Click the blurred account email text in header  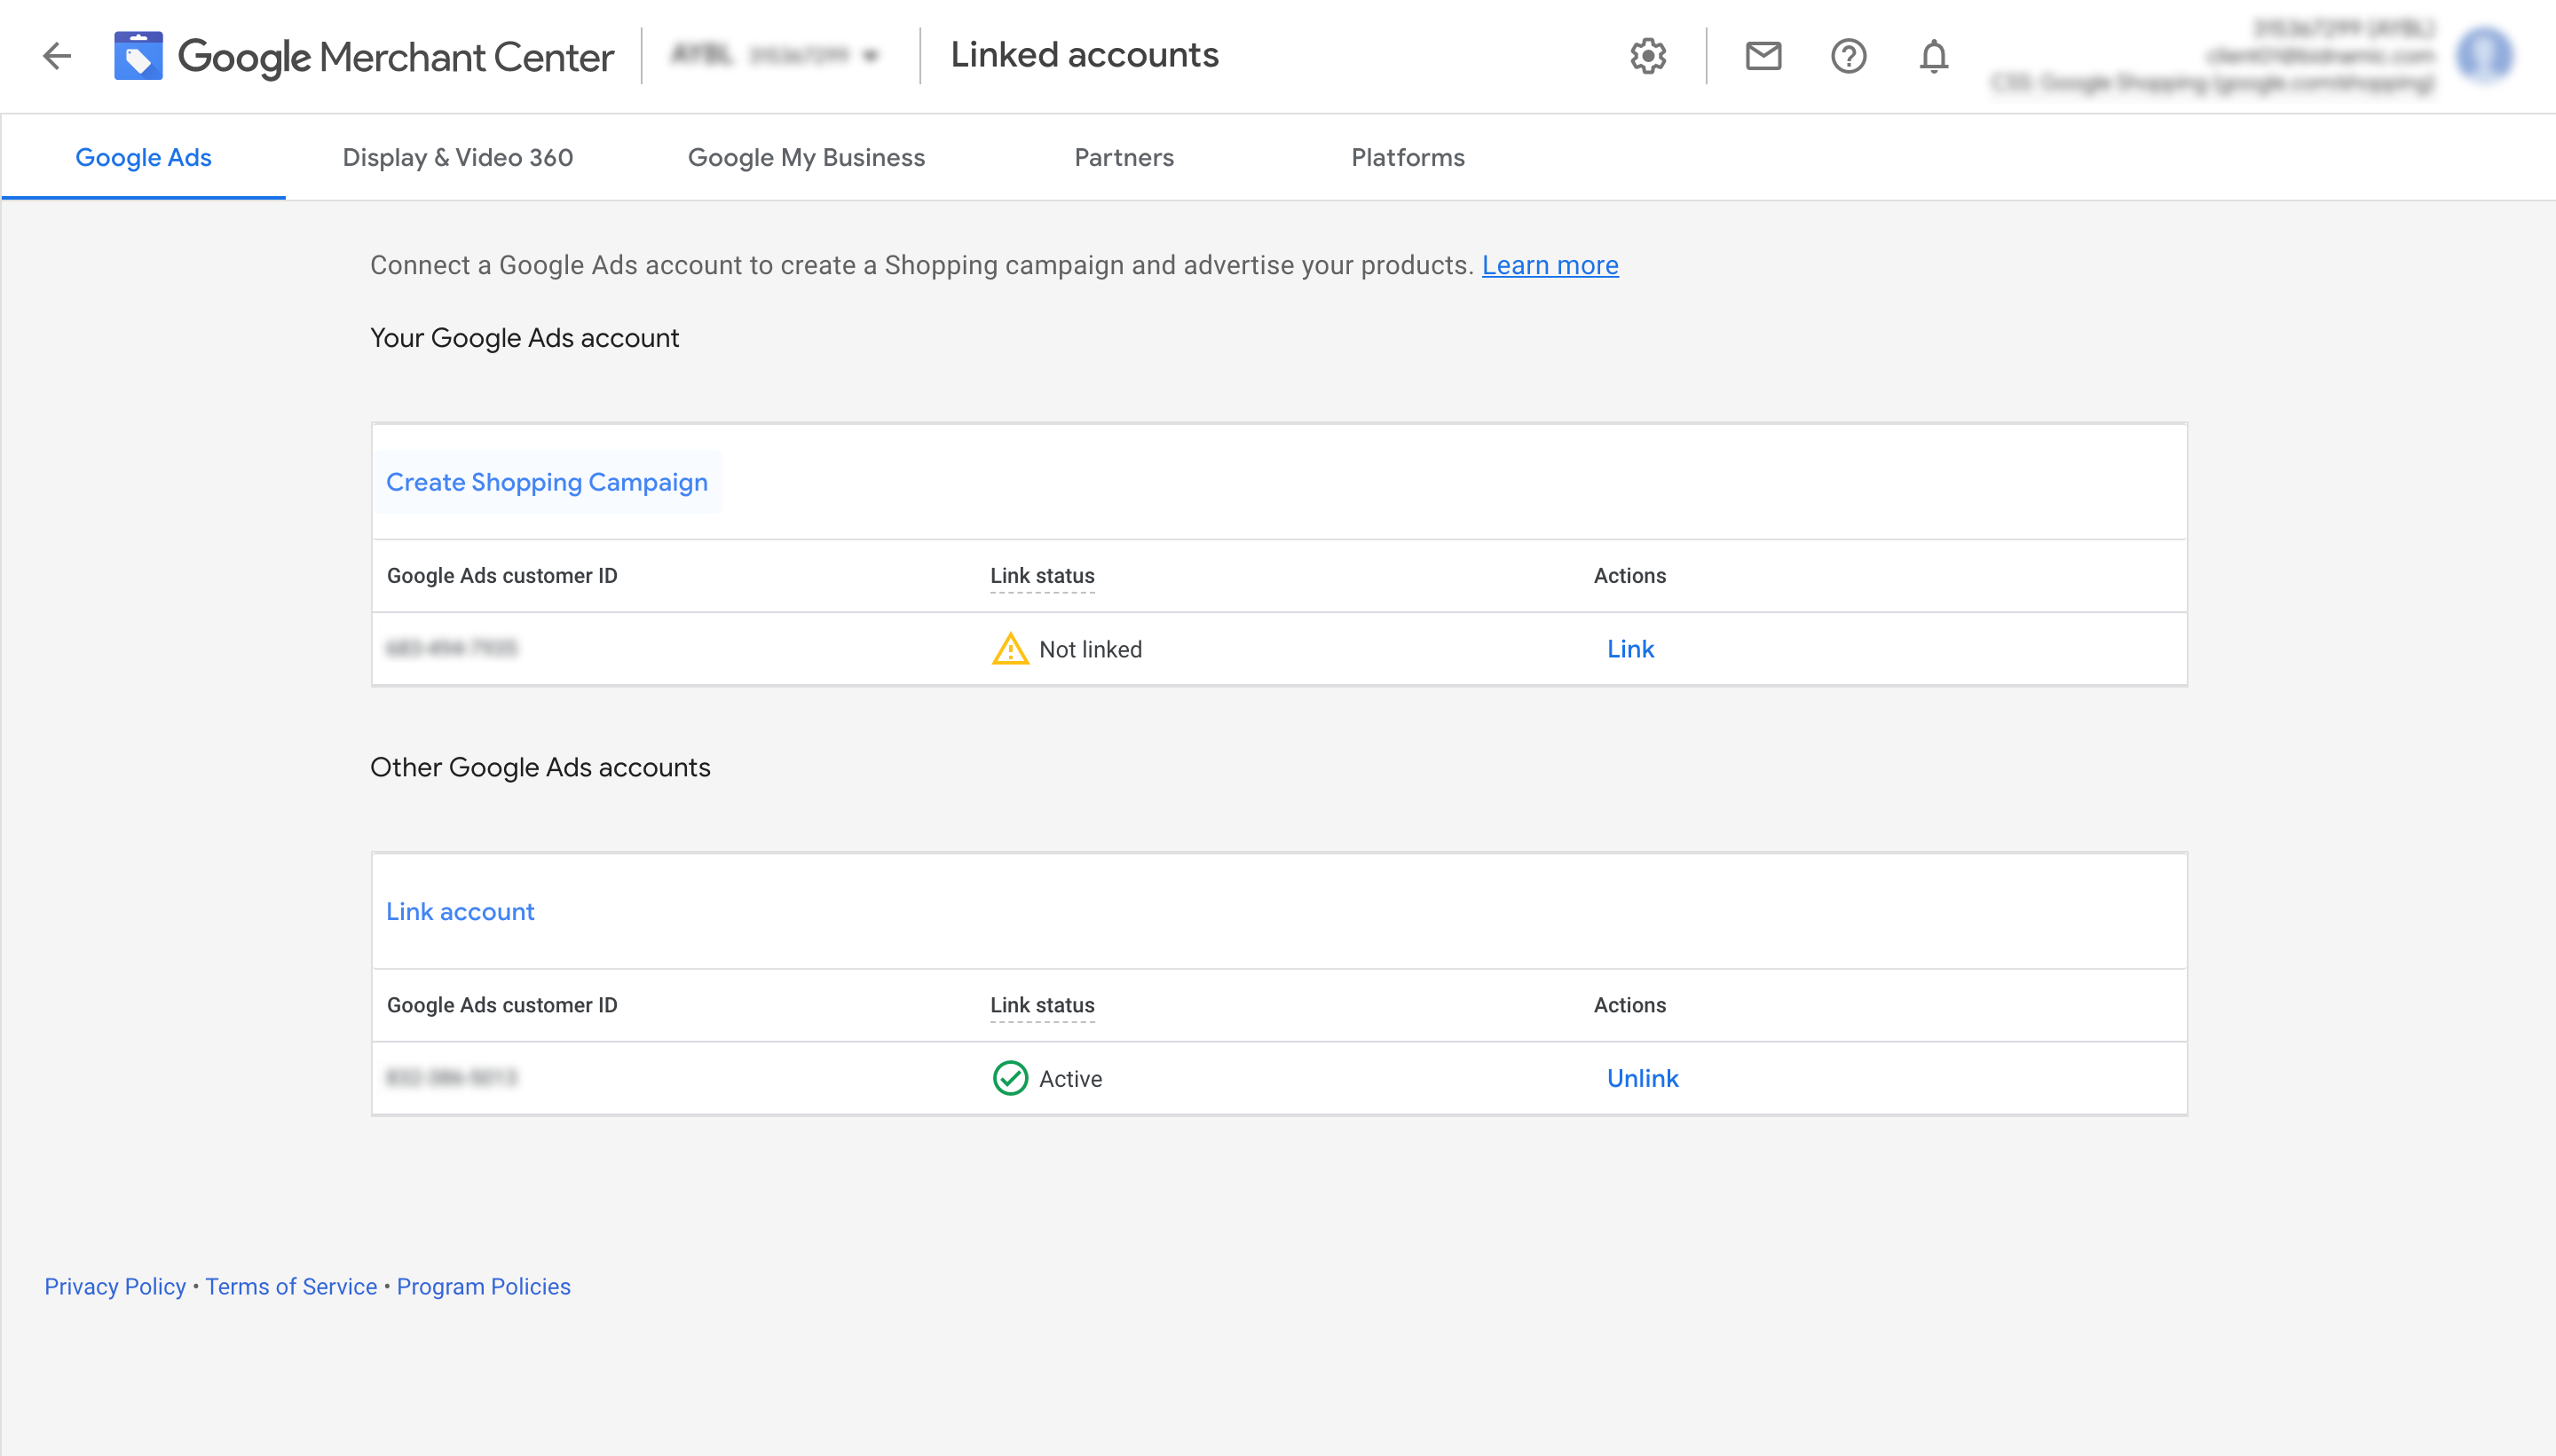[x=2320, y=56]
